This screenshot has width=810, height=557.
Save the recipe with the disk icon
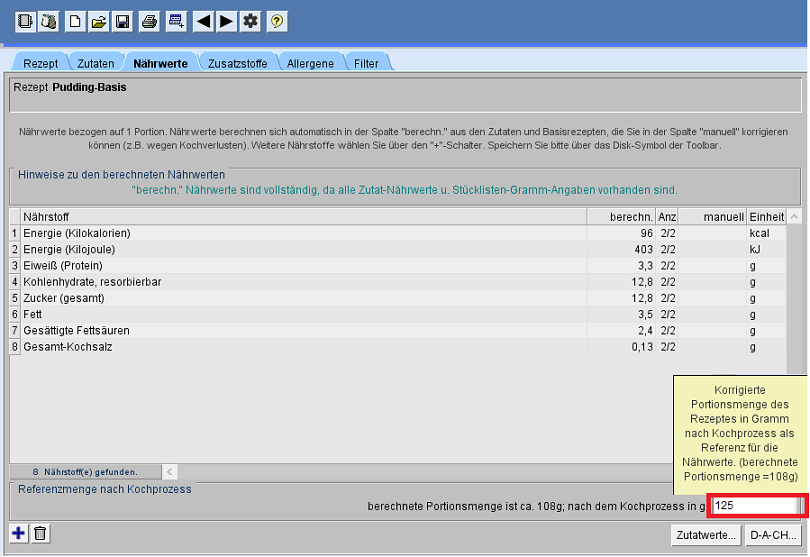click(x=122, y=21)
